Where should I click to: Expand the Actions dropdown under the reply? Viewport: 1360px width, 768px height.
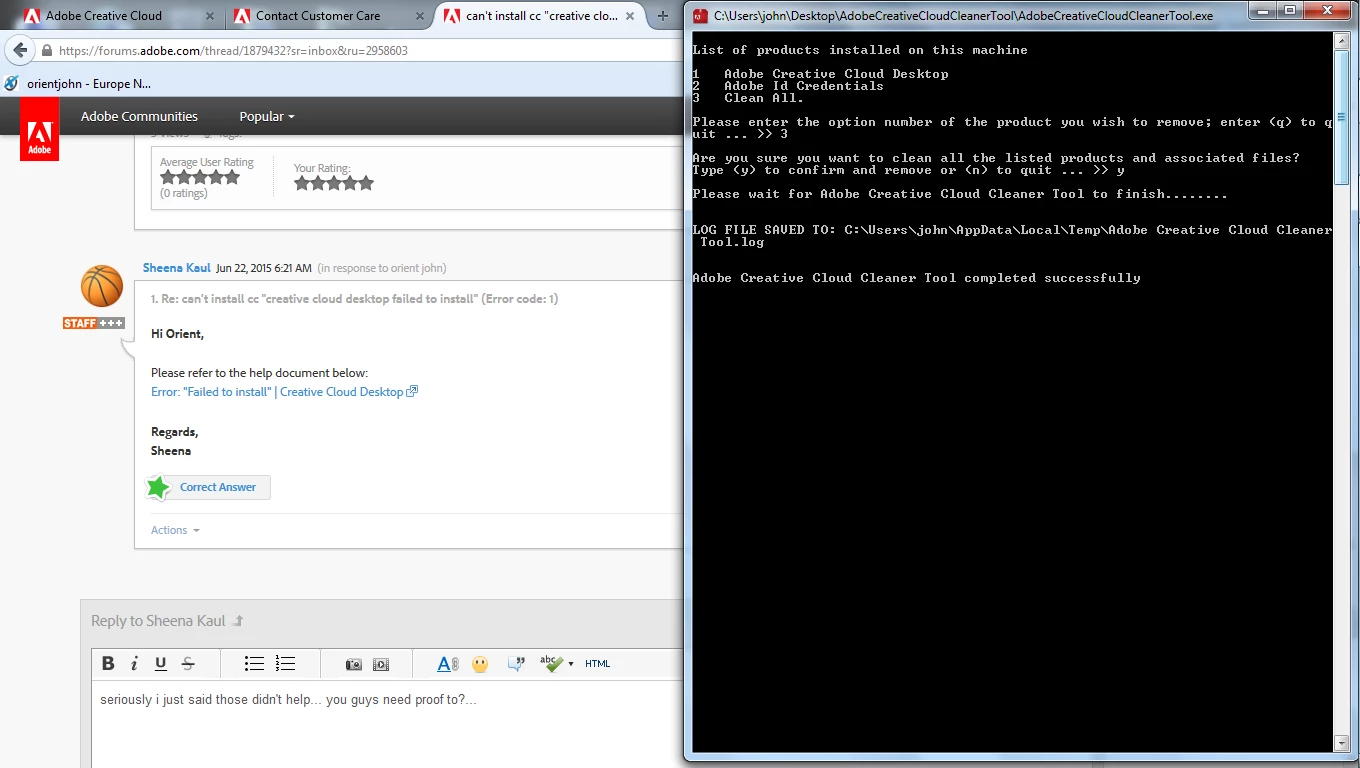[x=175, y=530]
